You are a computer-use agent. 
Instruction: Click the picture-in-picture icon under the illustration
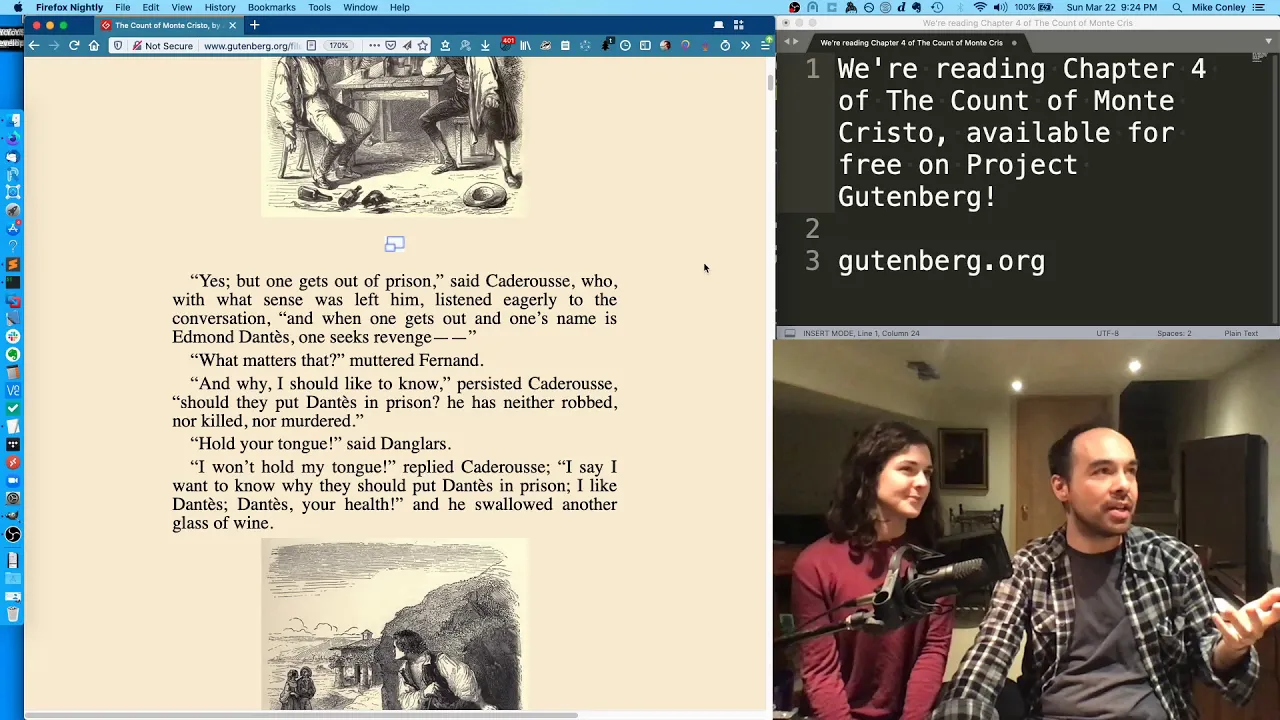(395, 243)
